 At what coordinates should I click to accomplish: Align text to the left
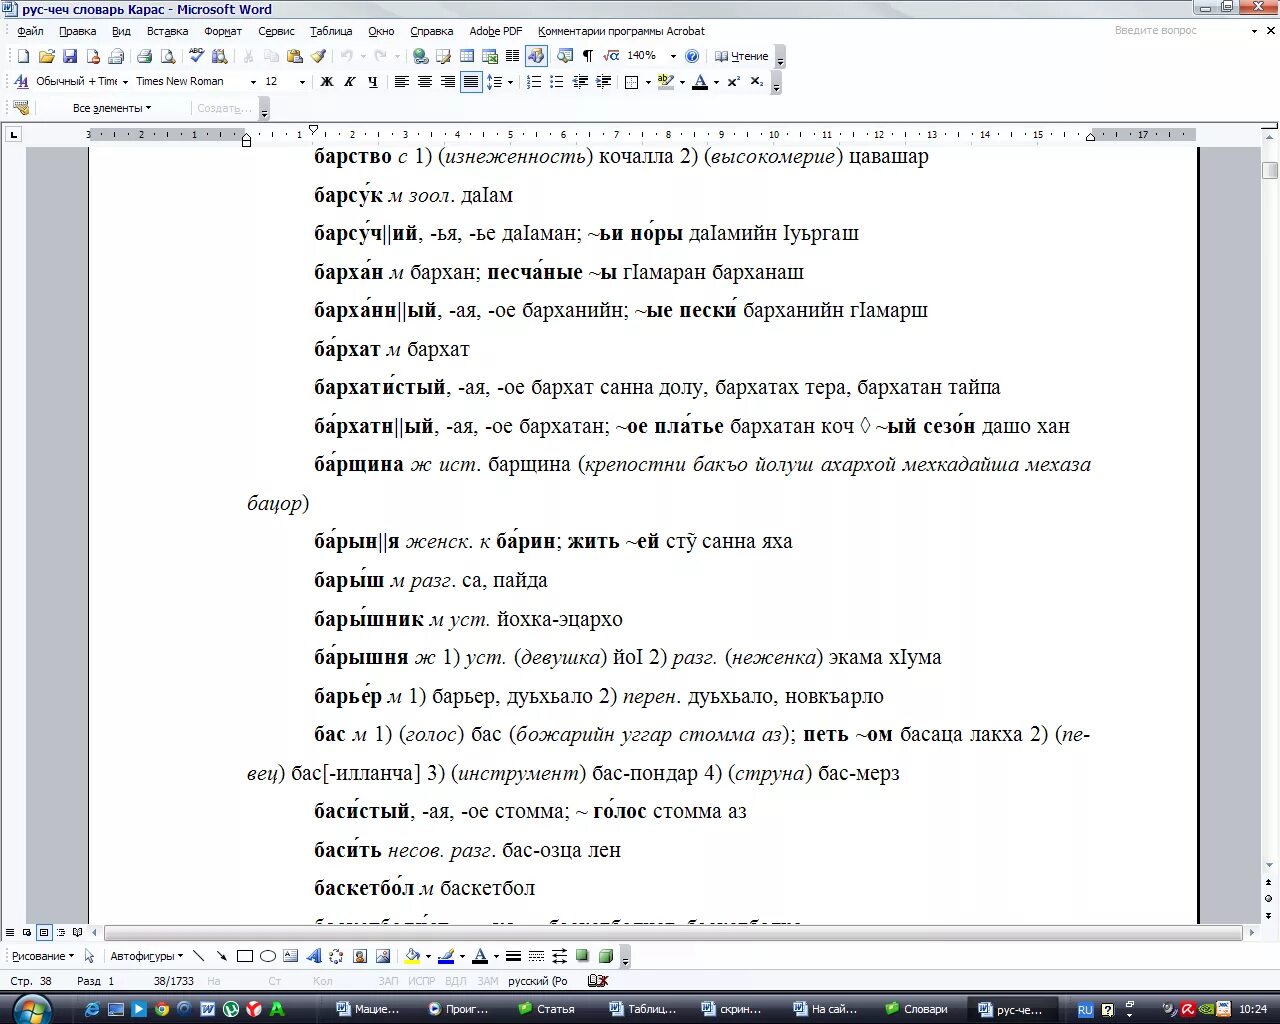[401, 82]
